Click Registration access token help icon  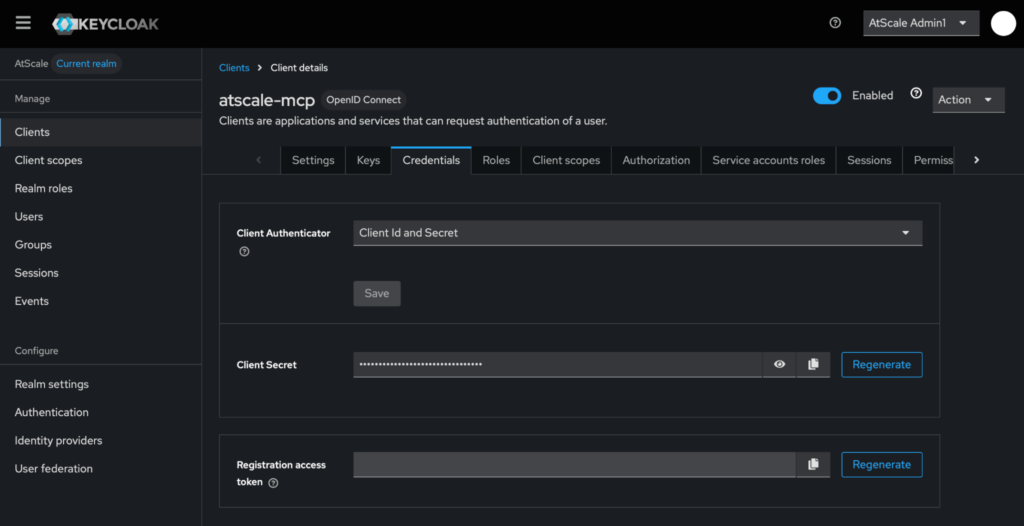click(274, 483)
